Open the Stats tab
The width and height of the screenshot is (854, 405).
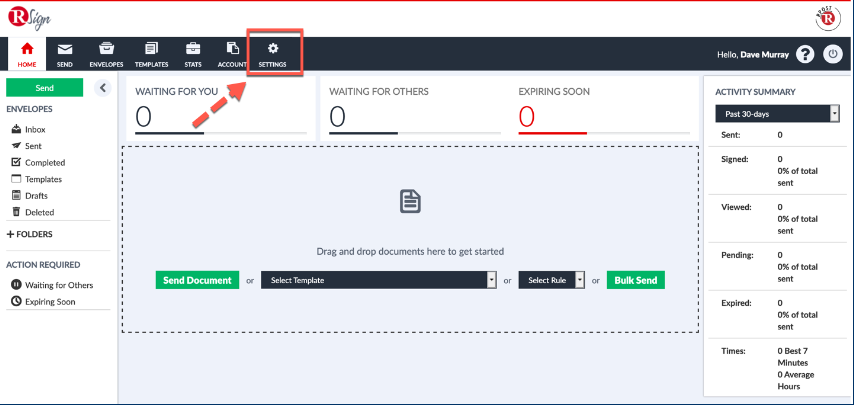coord(193,54)
